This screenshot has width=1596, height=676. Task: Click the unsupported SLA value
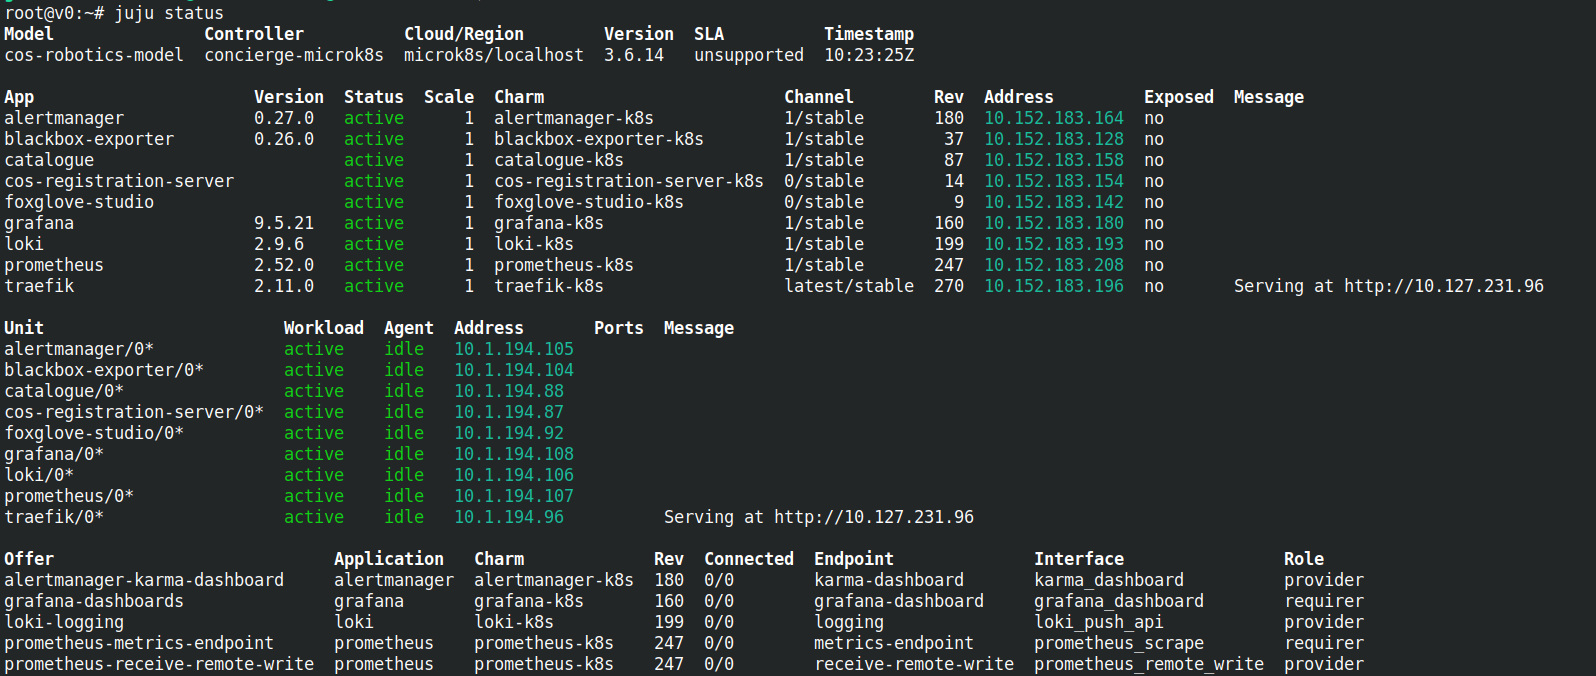[748, 55]
